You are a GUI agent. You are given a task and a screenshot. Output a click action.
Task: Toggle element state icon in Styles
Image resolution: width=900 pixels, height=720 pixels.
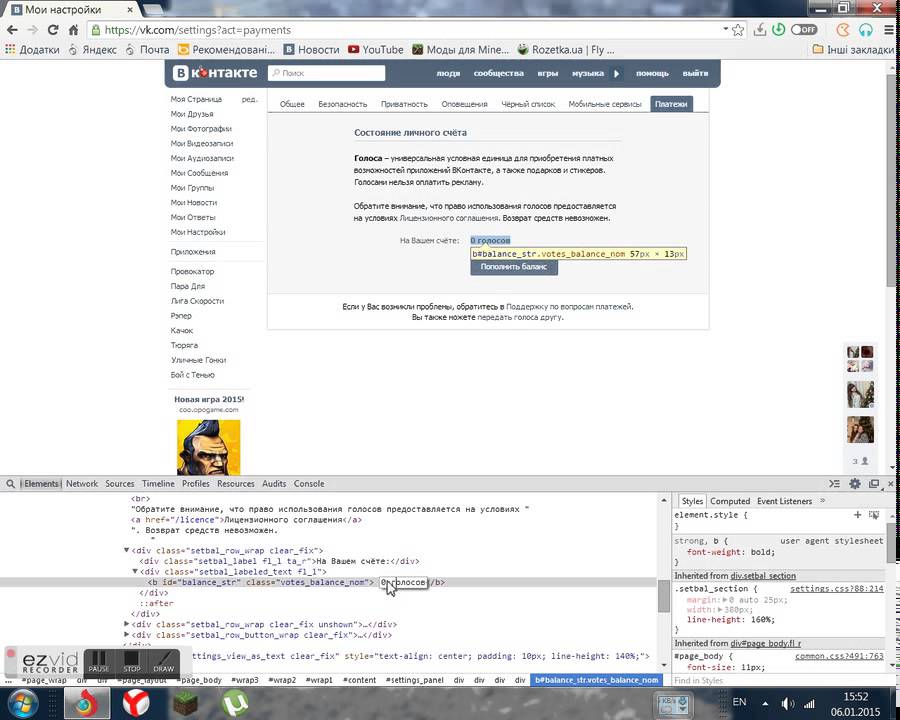[874, 515]
